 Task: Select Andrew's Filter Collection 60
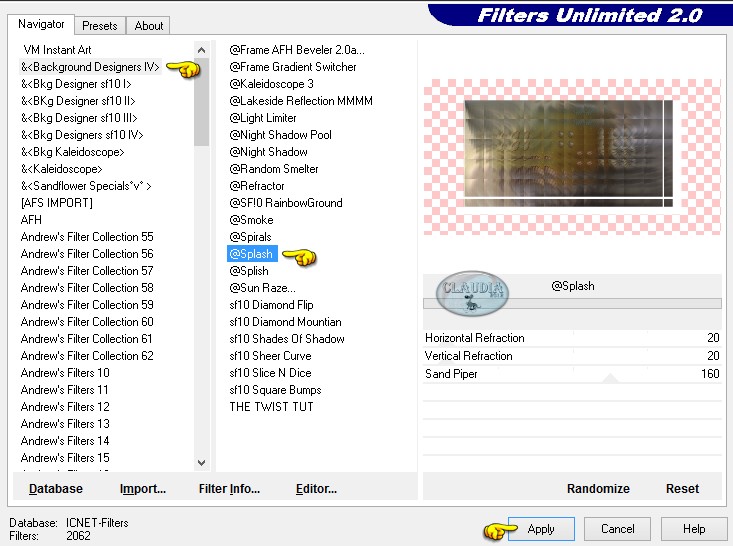point(87,322)
